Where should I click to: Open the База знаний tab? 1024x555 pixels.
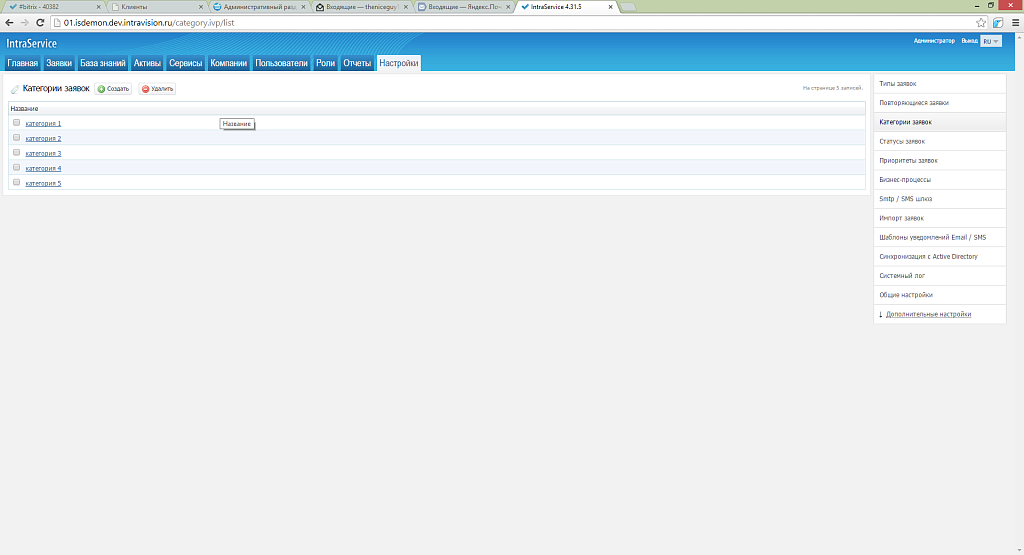coord(103,63)
